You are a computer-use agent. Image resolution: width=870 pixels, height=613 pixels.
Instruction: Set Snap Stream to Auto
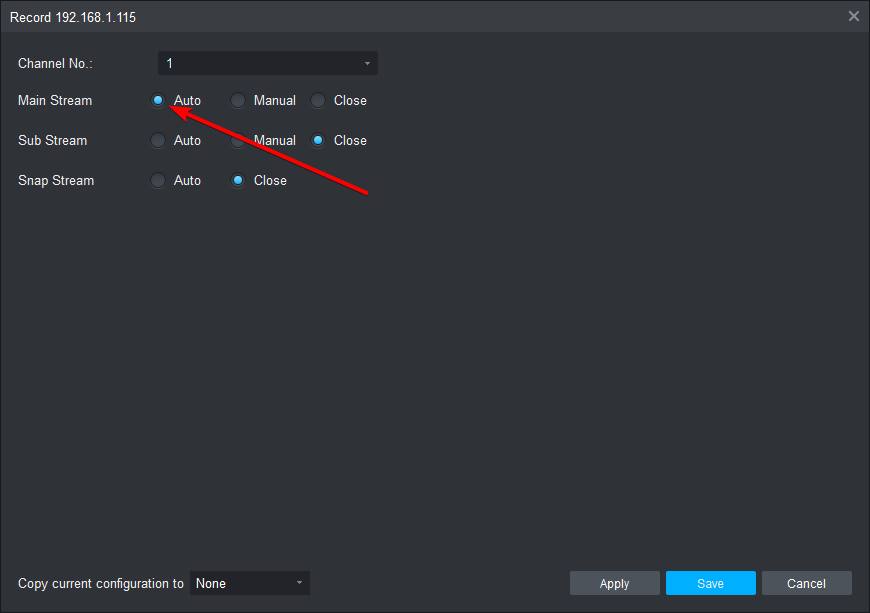point(158,180)
